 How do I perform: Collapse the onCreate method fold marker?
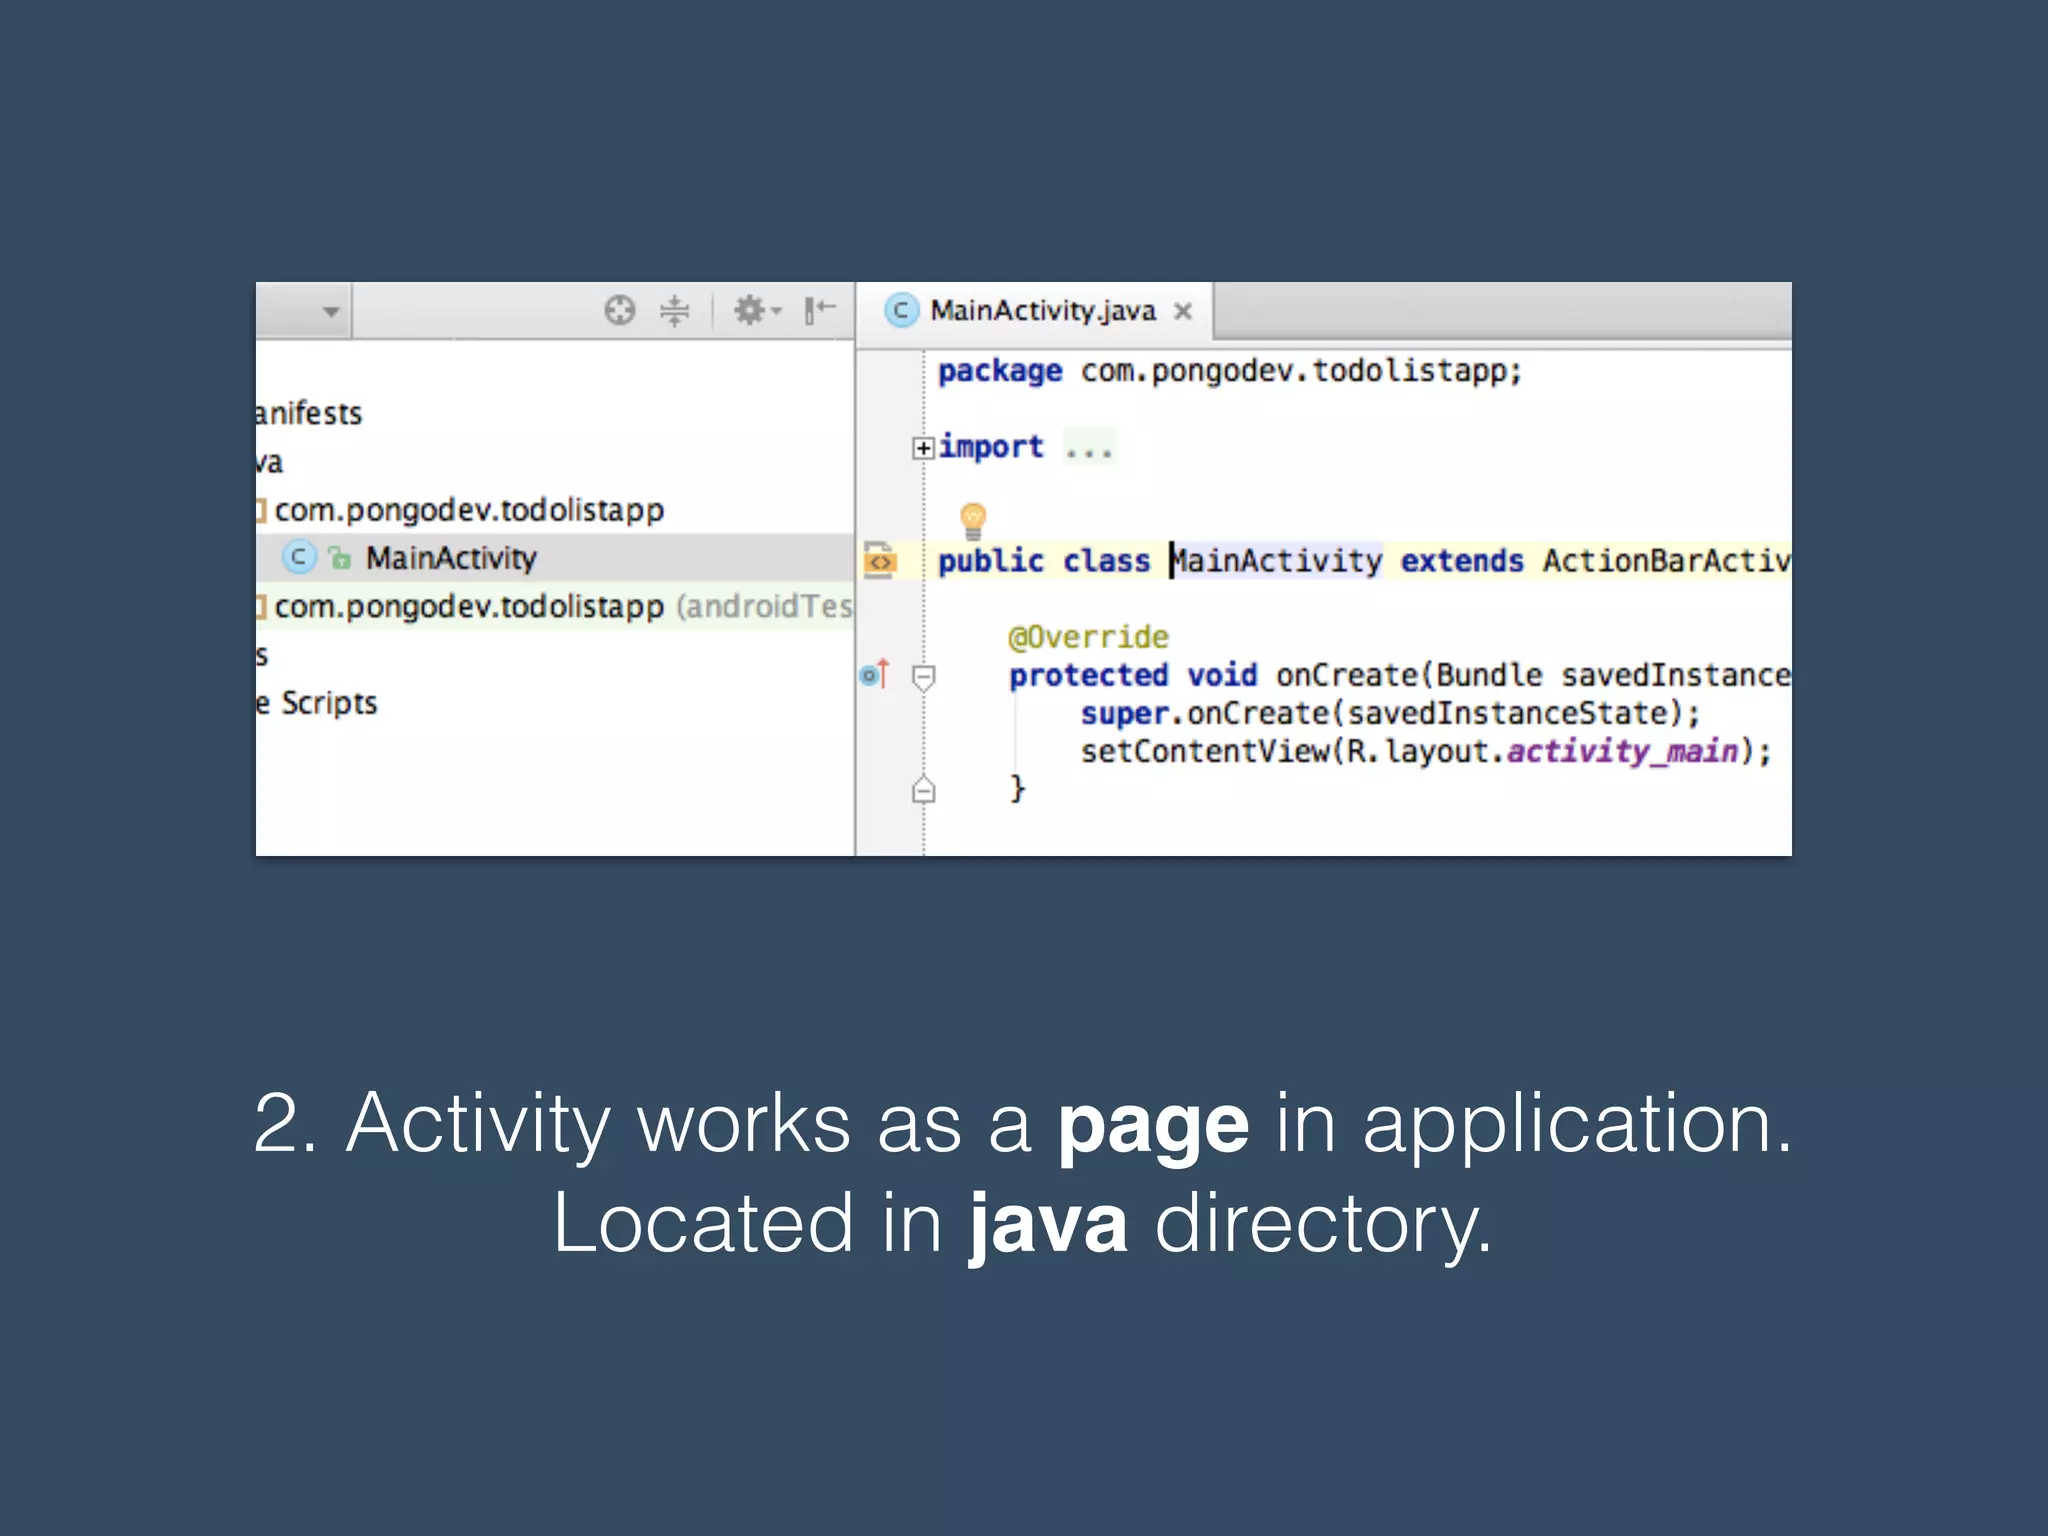pyautogui.click(x=924, y=678)
